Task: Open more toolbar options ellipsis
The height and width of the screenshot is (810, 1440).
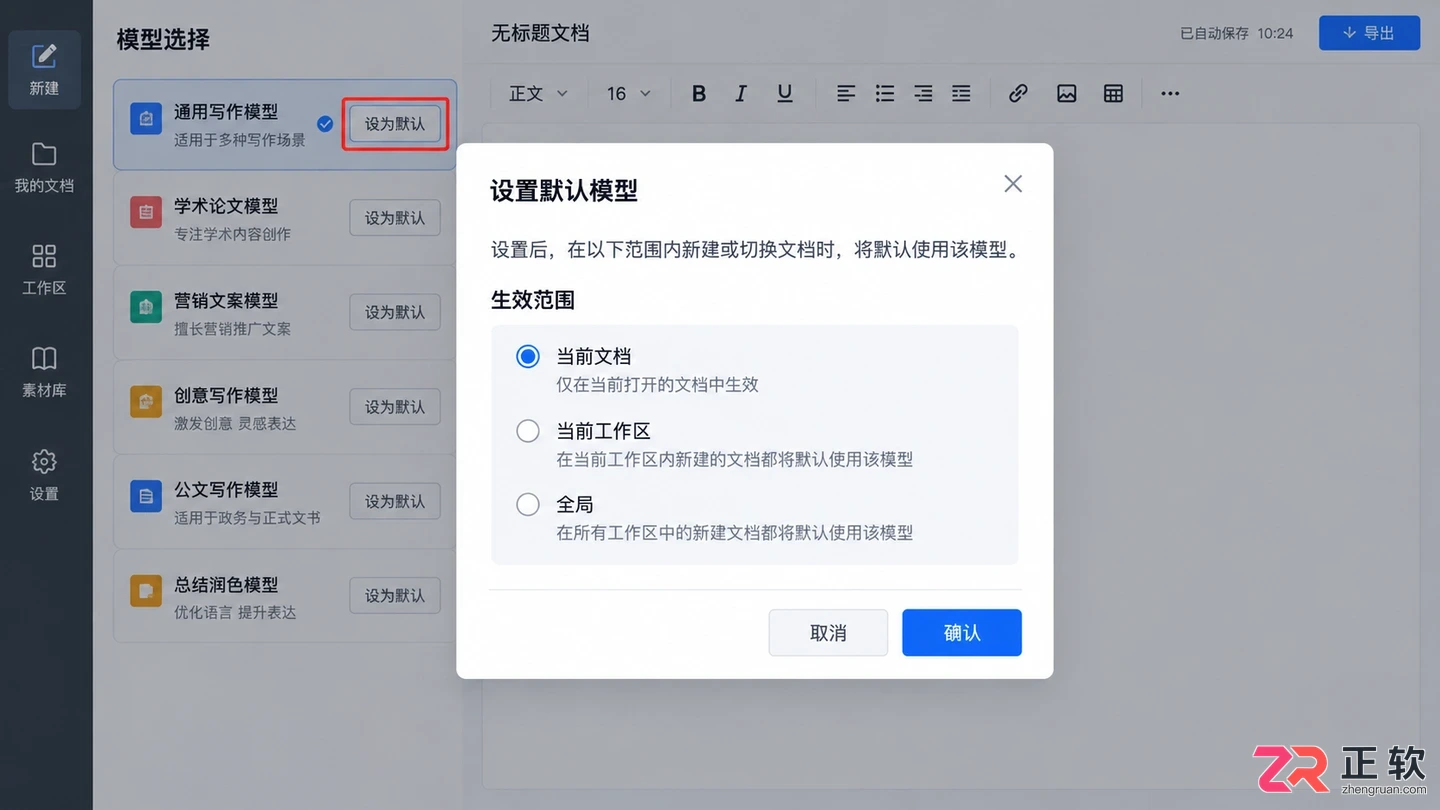Action: click(1170, 93)
